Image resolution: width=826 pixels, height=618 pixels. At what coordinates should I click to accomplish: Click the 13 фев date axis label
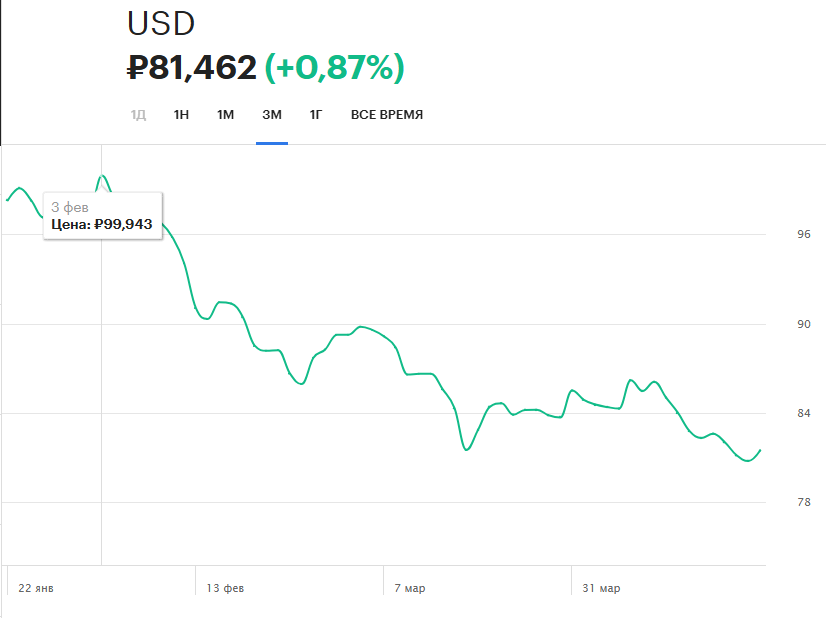[x=225, y=588]
